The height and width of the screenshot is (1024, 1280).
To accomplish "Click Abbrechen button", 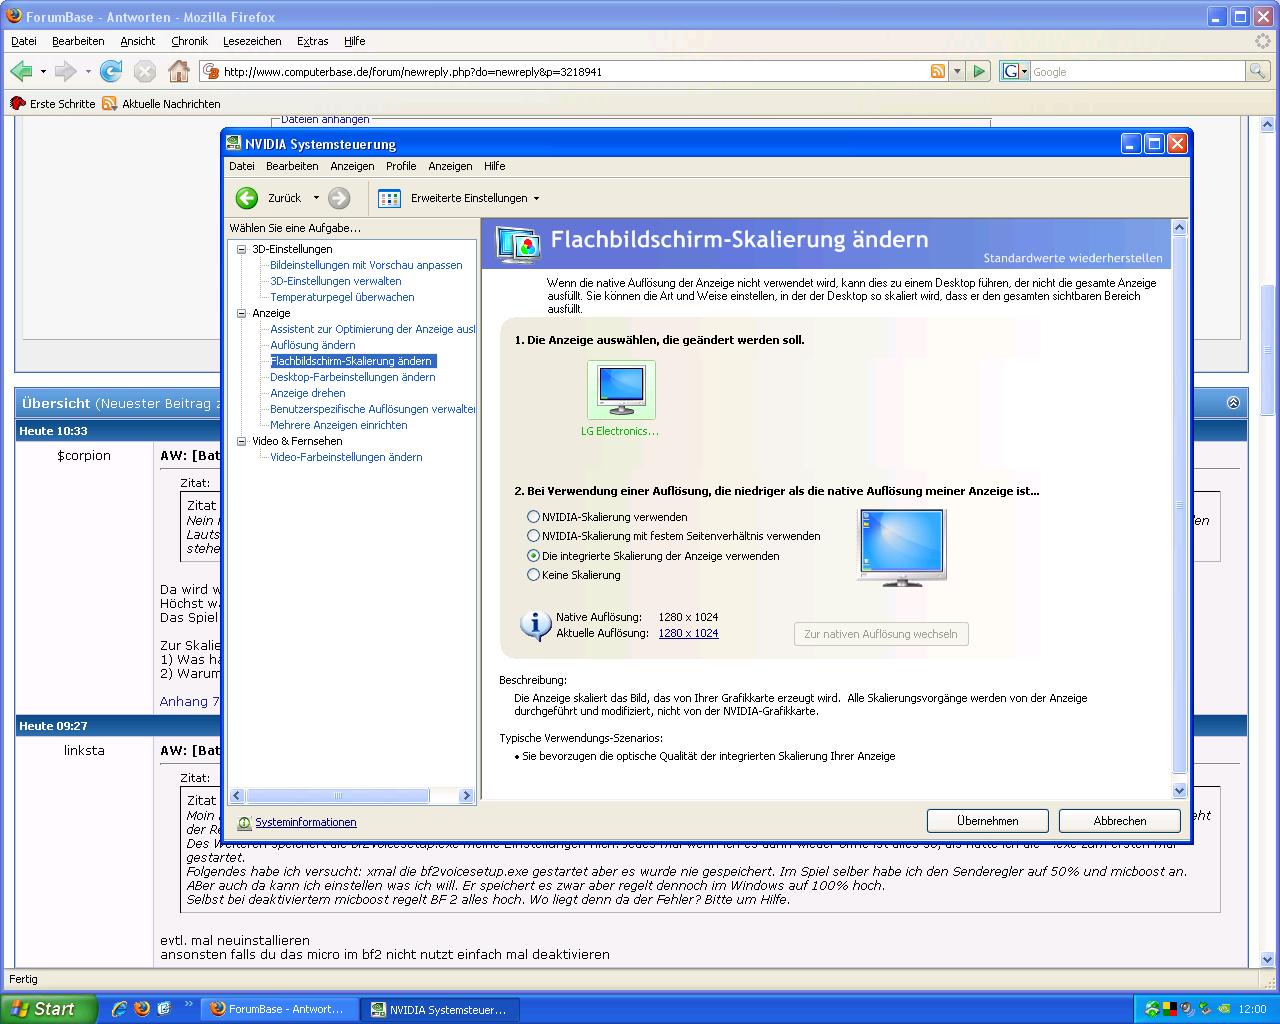I will point(1120,821).
